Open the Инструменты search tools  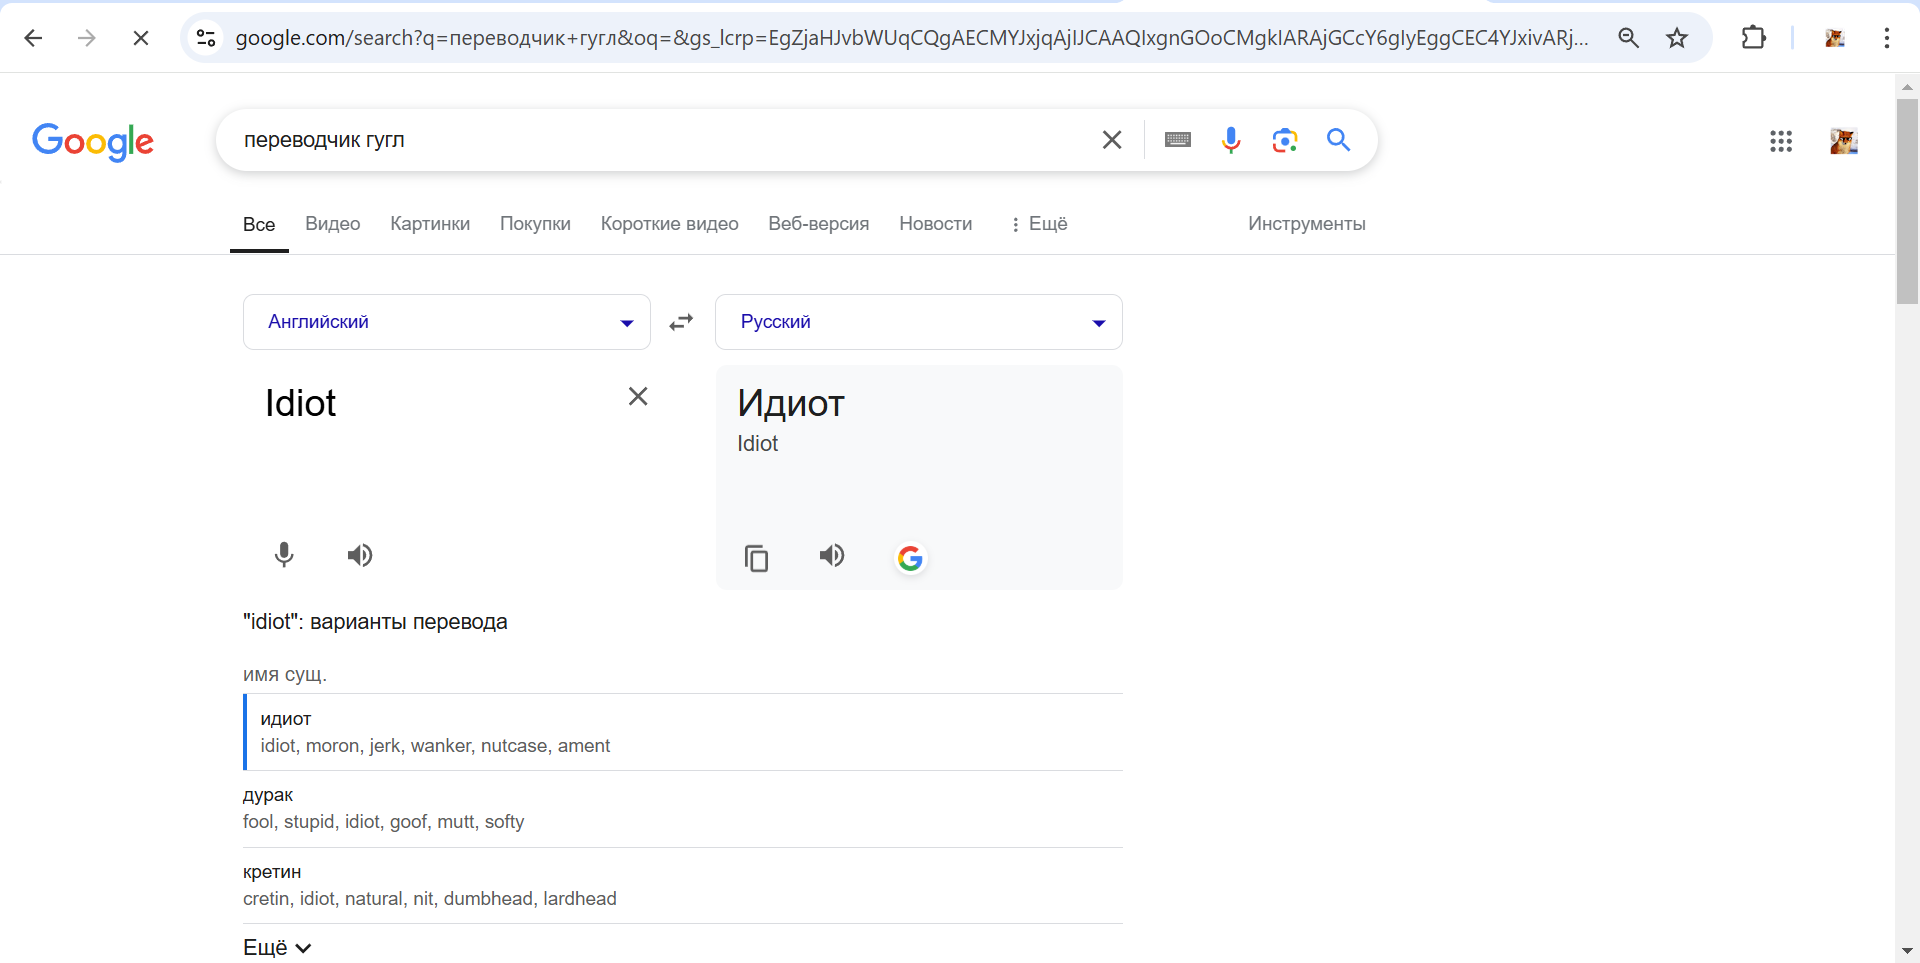click(1306, 224)
